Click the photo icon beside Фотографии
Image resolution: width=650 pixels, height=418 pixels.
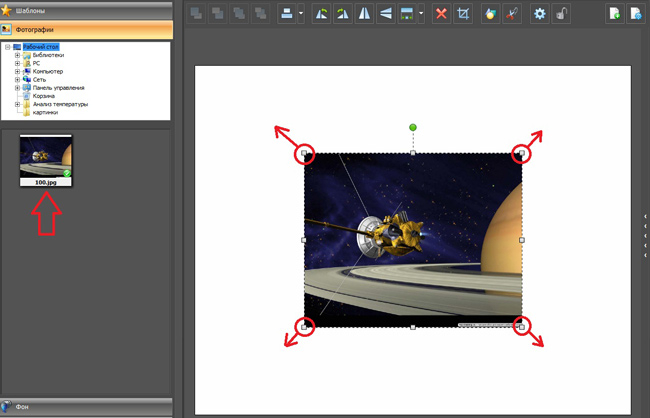6,30
